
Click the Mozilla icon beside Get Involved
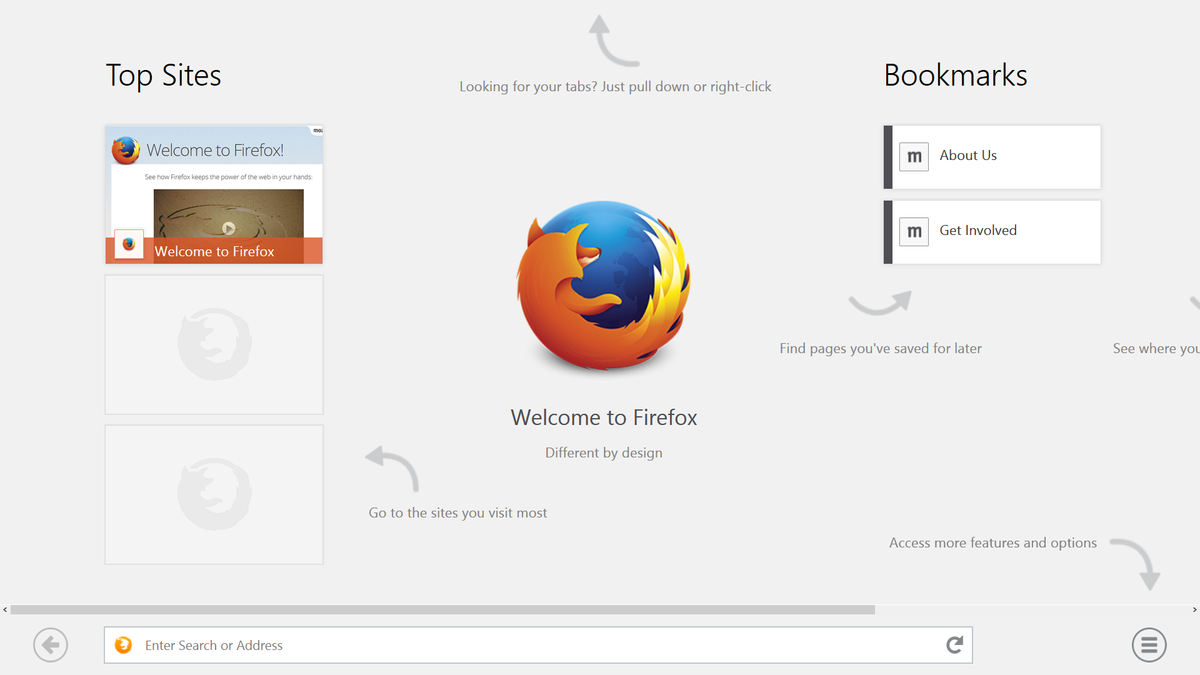(x=913, y=231)
